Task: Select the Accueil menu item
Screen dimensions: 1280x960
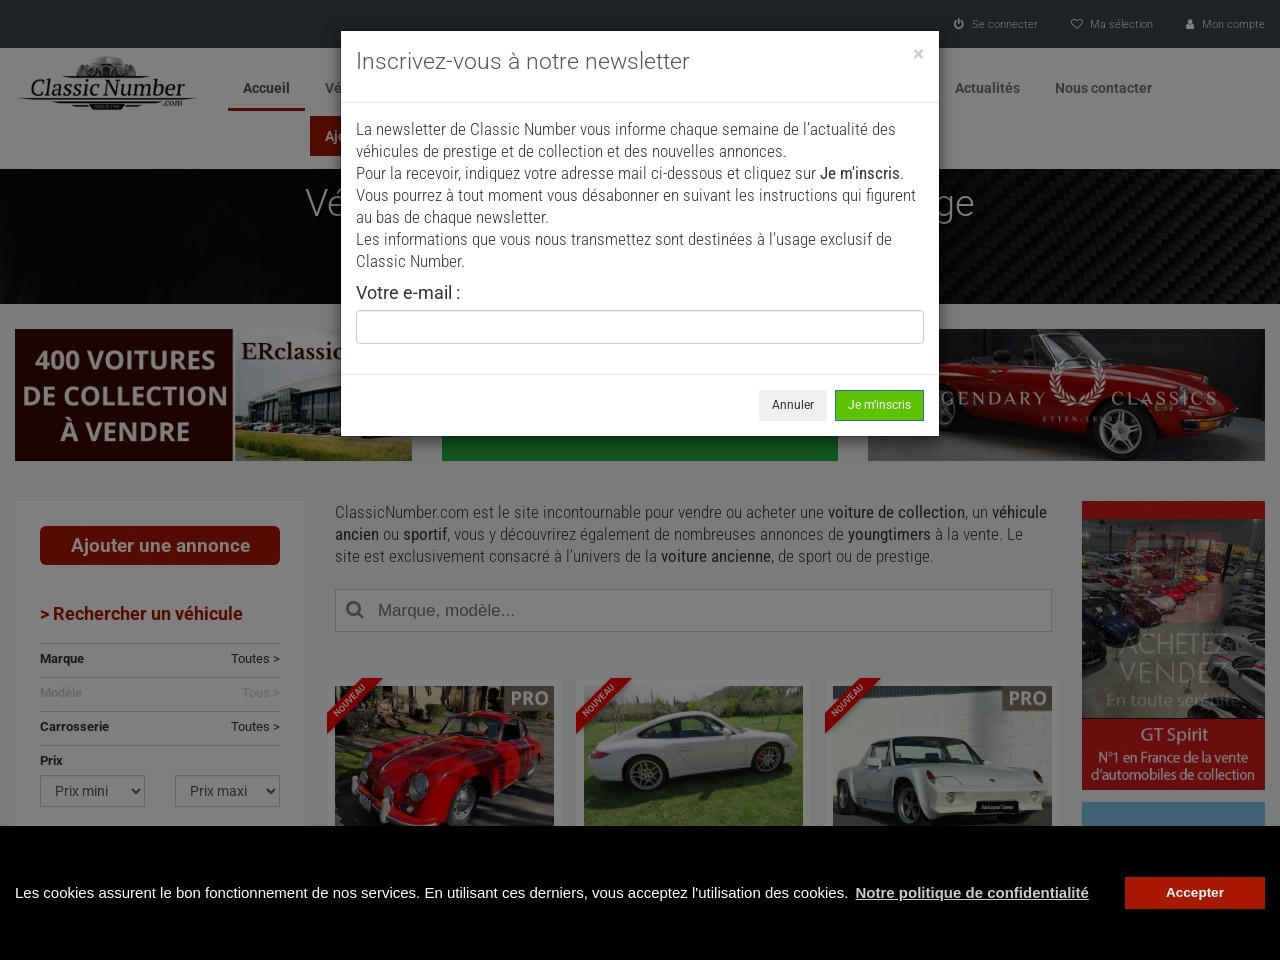Action: [266, 88]
